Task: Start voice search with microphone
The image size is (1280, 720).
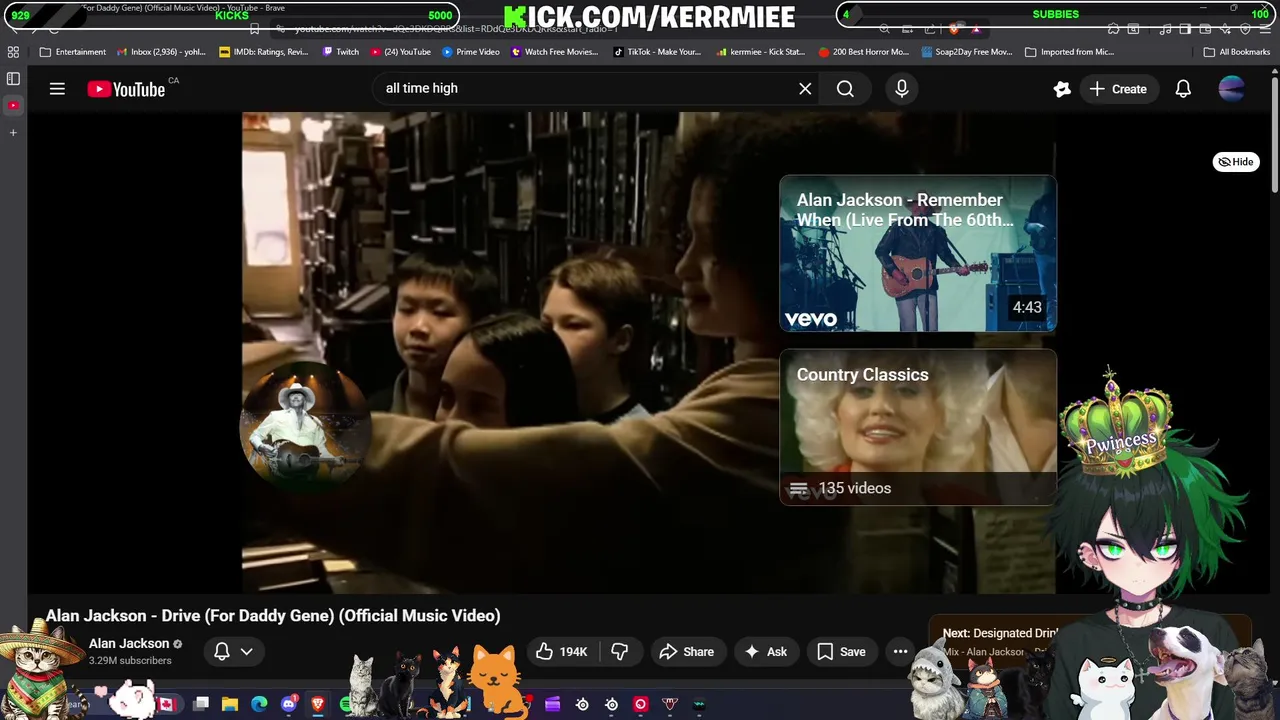Action: [902, 89]
